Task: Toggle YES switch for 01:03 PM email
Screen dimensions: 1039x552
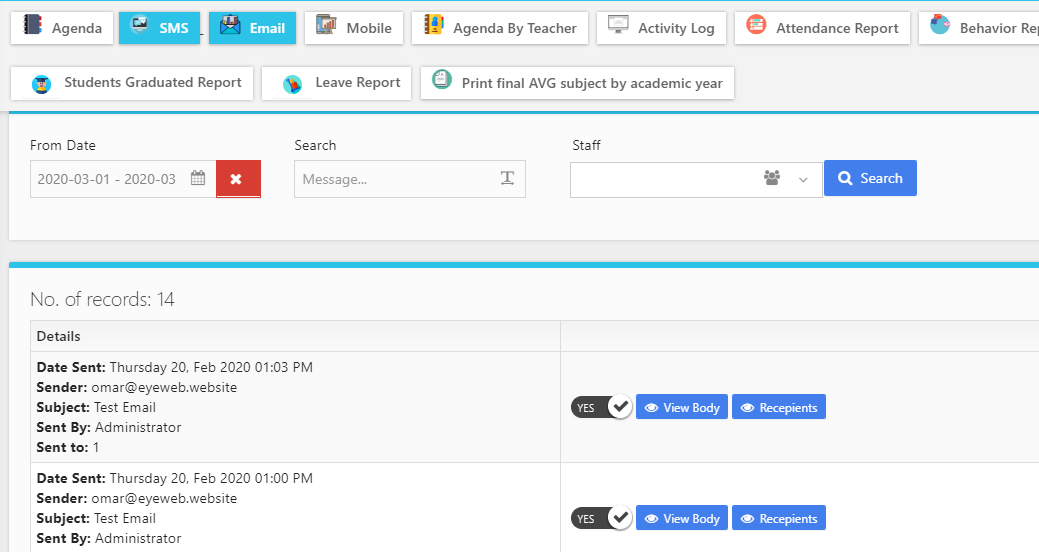Action: pyautogui.click(x=601, y=407)
